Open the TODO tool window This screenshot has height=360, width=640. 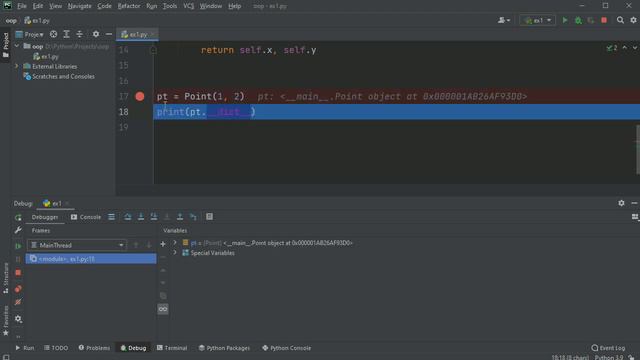(56, 348)
